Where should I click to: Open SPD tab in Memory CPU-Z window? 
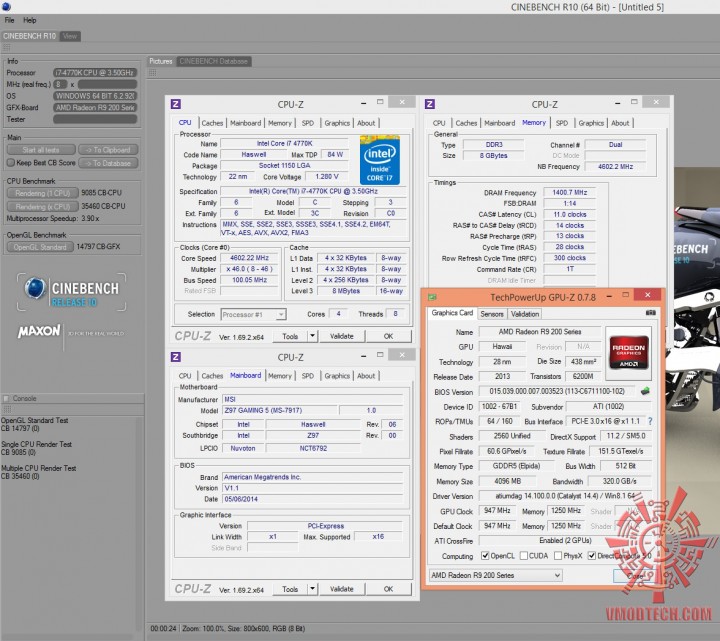tap(562, 123)
